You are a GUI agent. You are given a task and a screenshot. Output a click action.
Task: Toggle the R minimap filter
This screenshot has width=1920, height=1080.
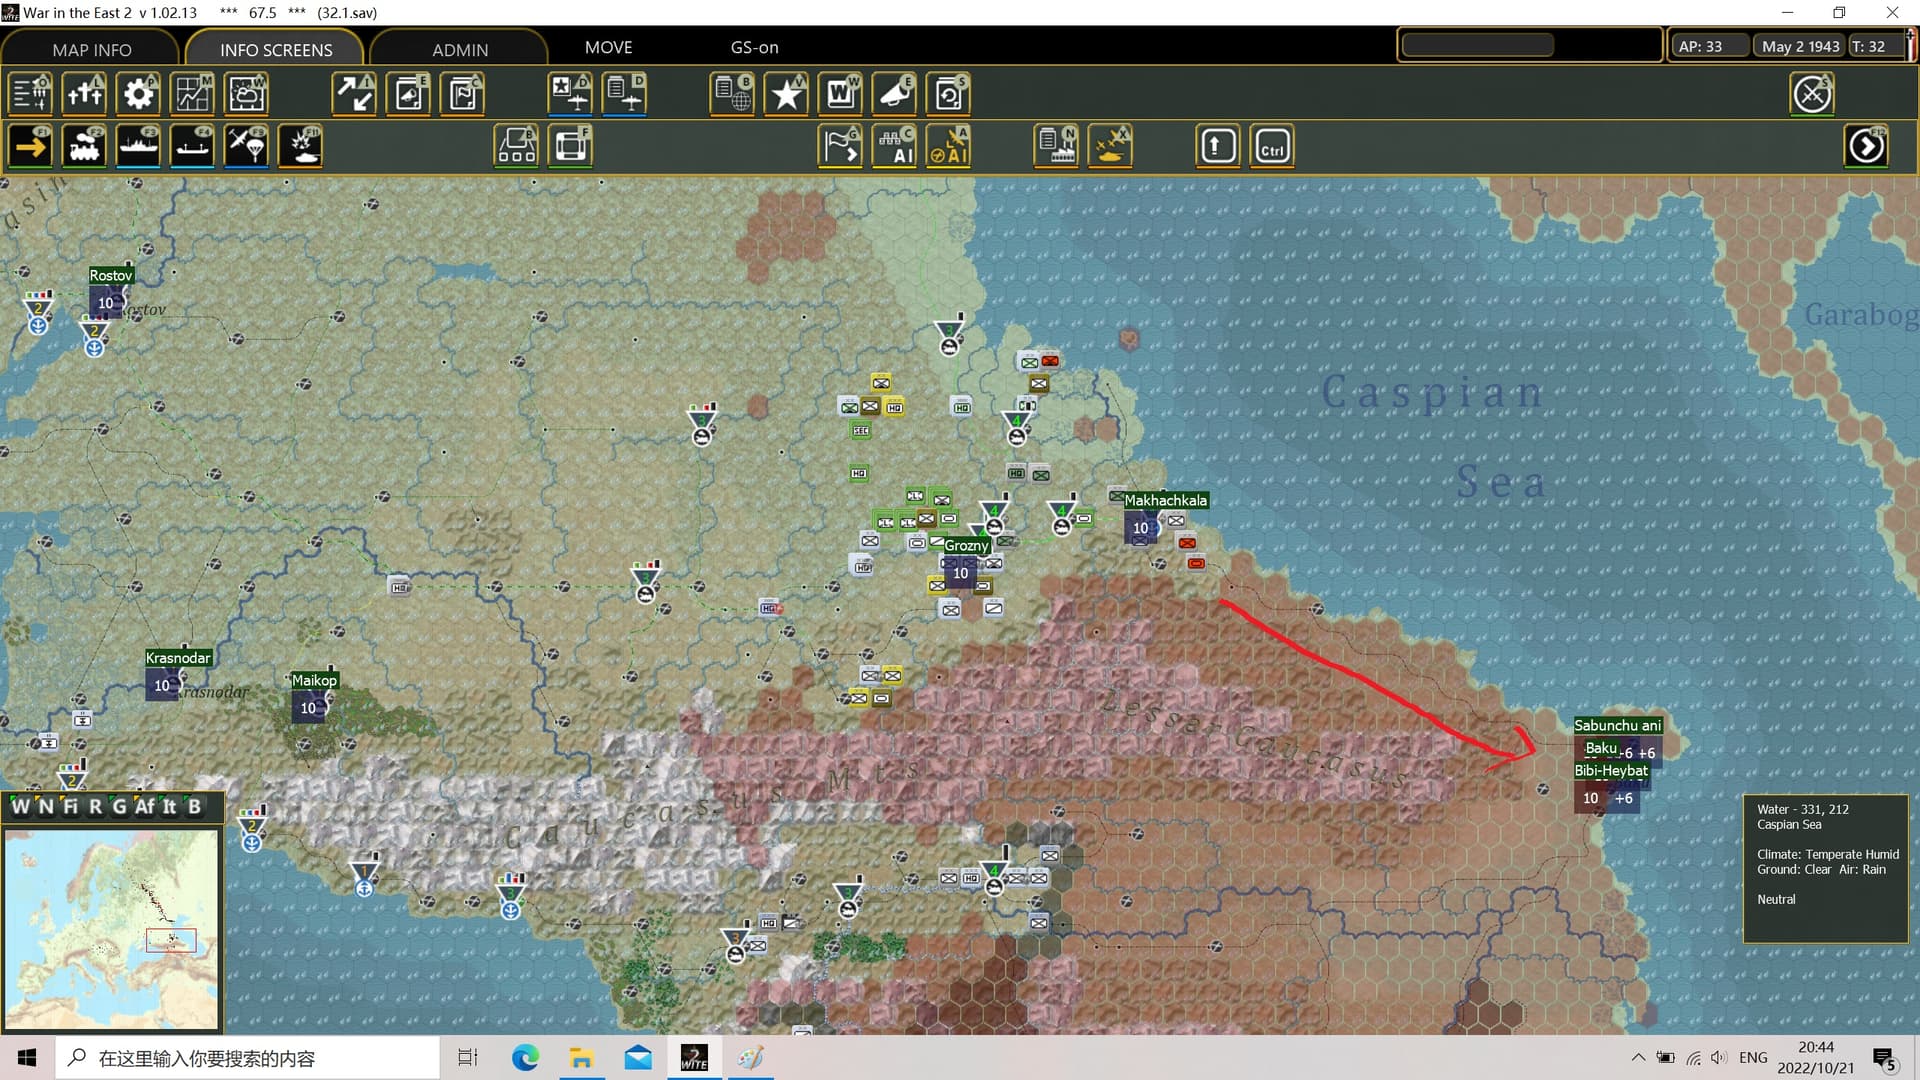coord(95,806)
